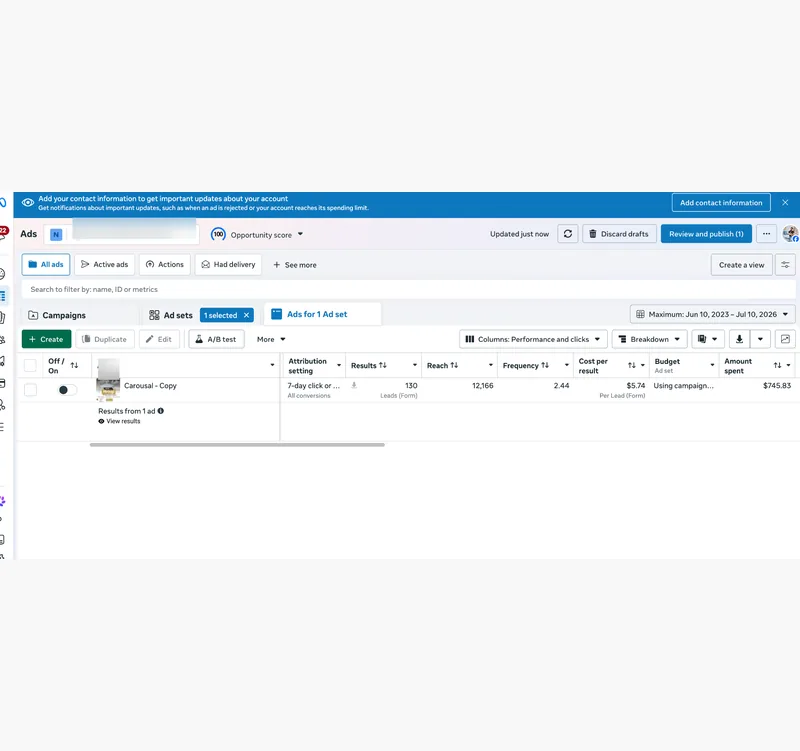Screen dimensions: 800x751
Task: Open the Attribution setting column menu
Action: pyautogui.click(x=339, y=365)
